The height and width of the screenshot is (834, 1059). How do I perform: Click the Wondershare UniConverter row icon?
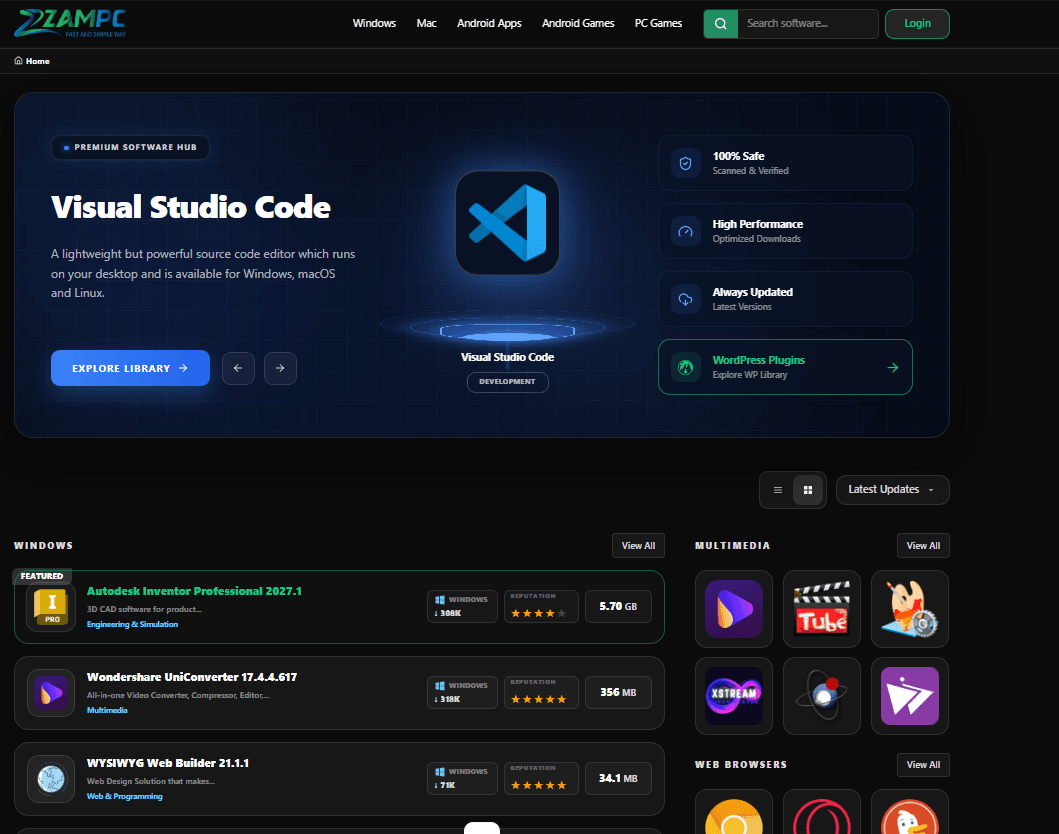[x=51, y=693]
